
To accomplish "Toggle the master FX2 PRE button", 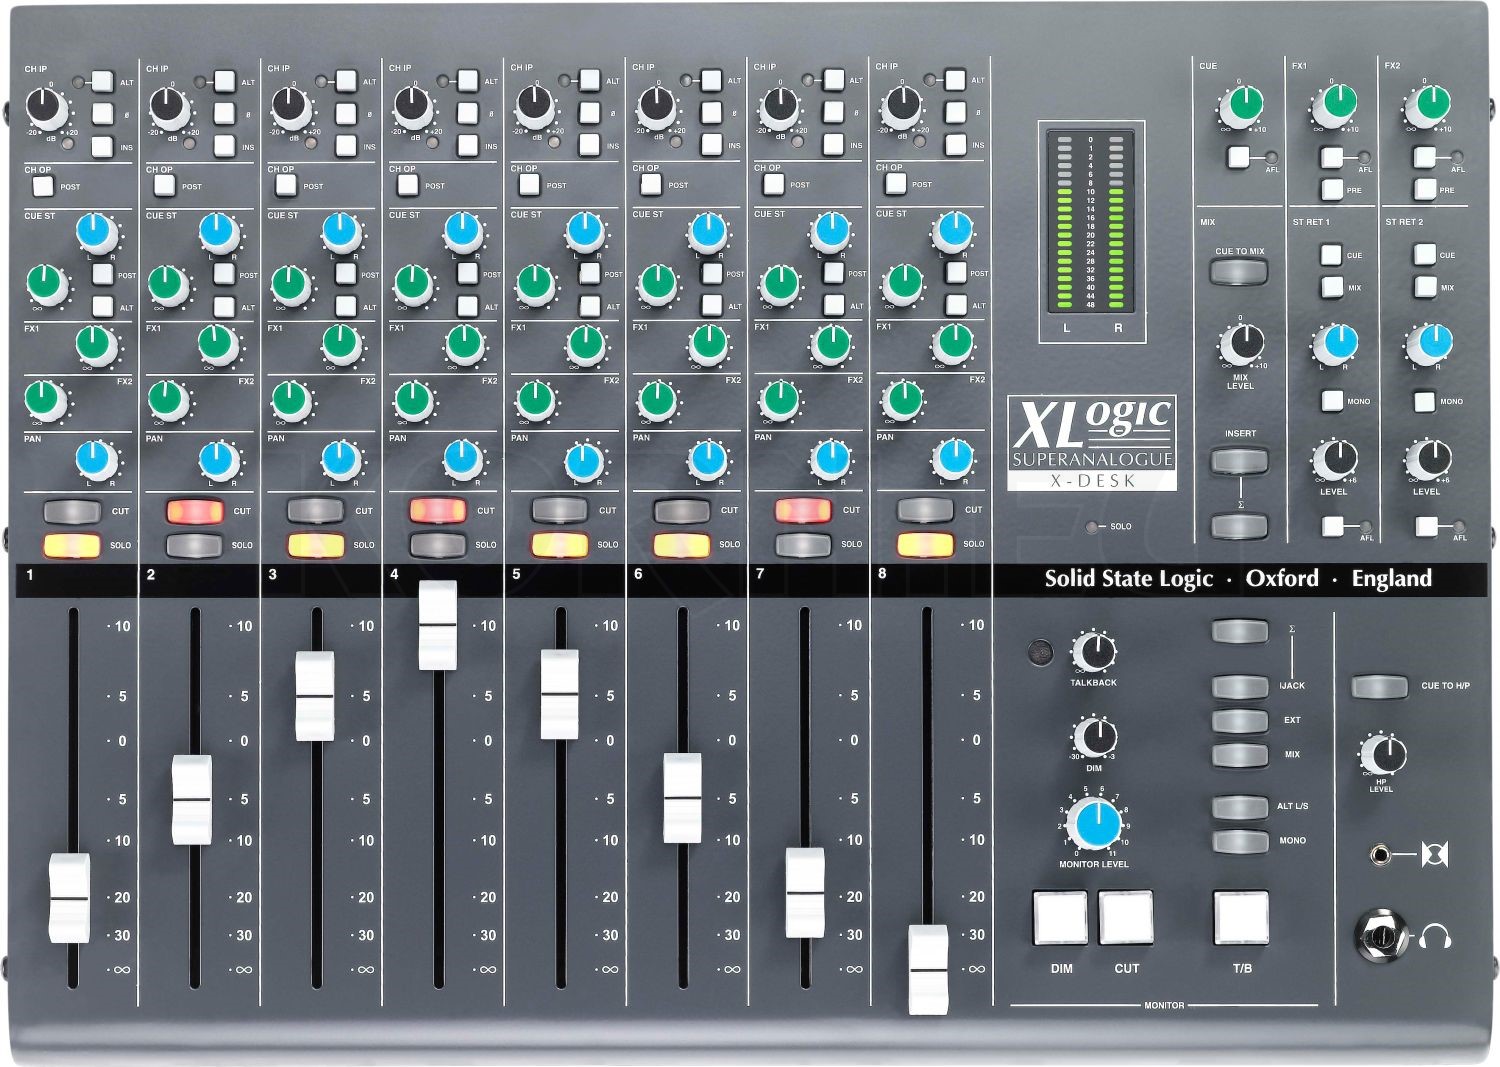I will click(x=1425, y=189).
